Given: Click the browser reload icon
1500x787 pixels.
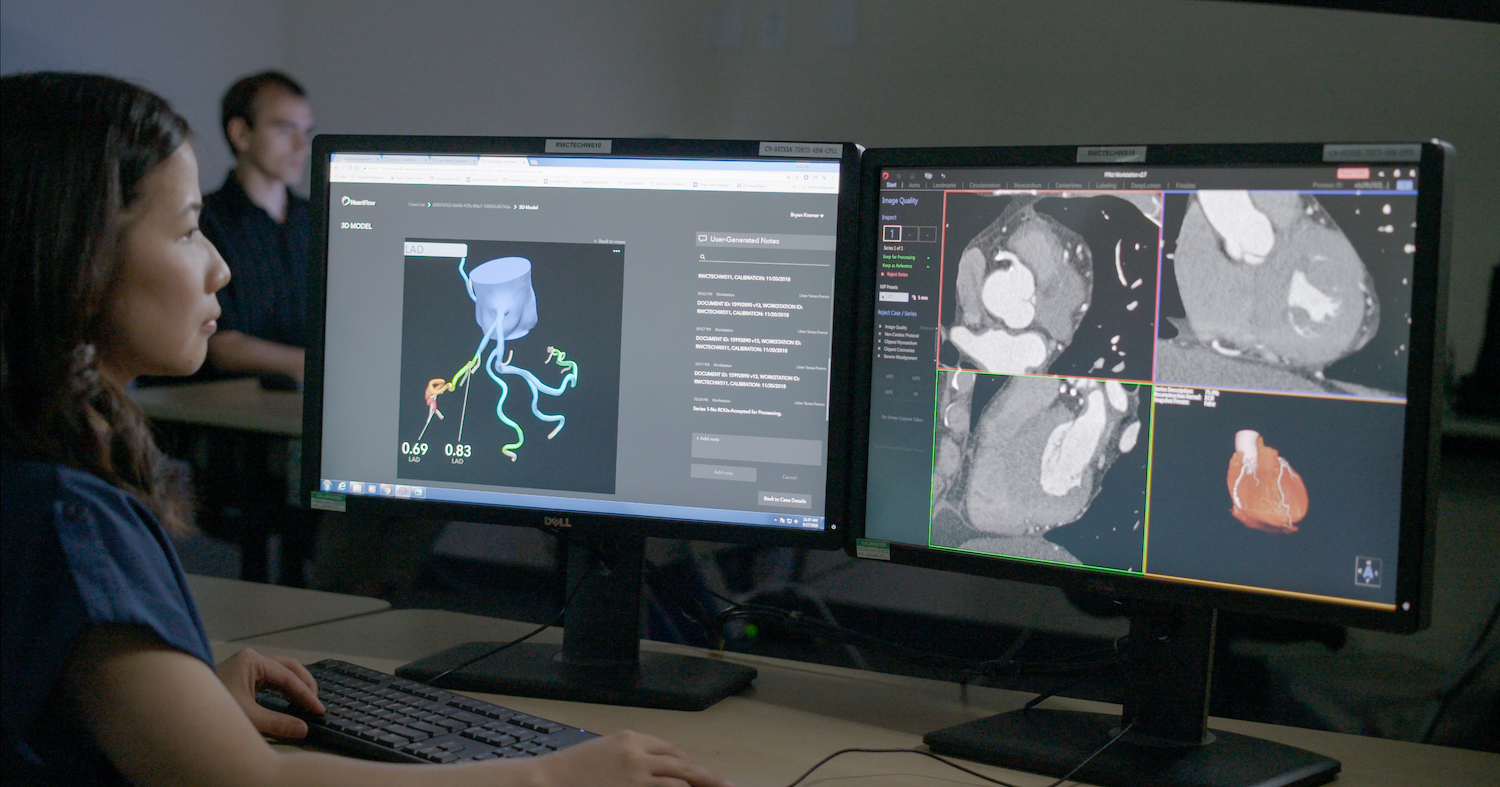Looking at the screenshot, I should [350, 168].
